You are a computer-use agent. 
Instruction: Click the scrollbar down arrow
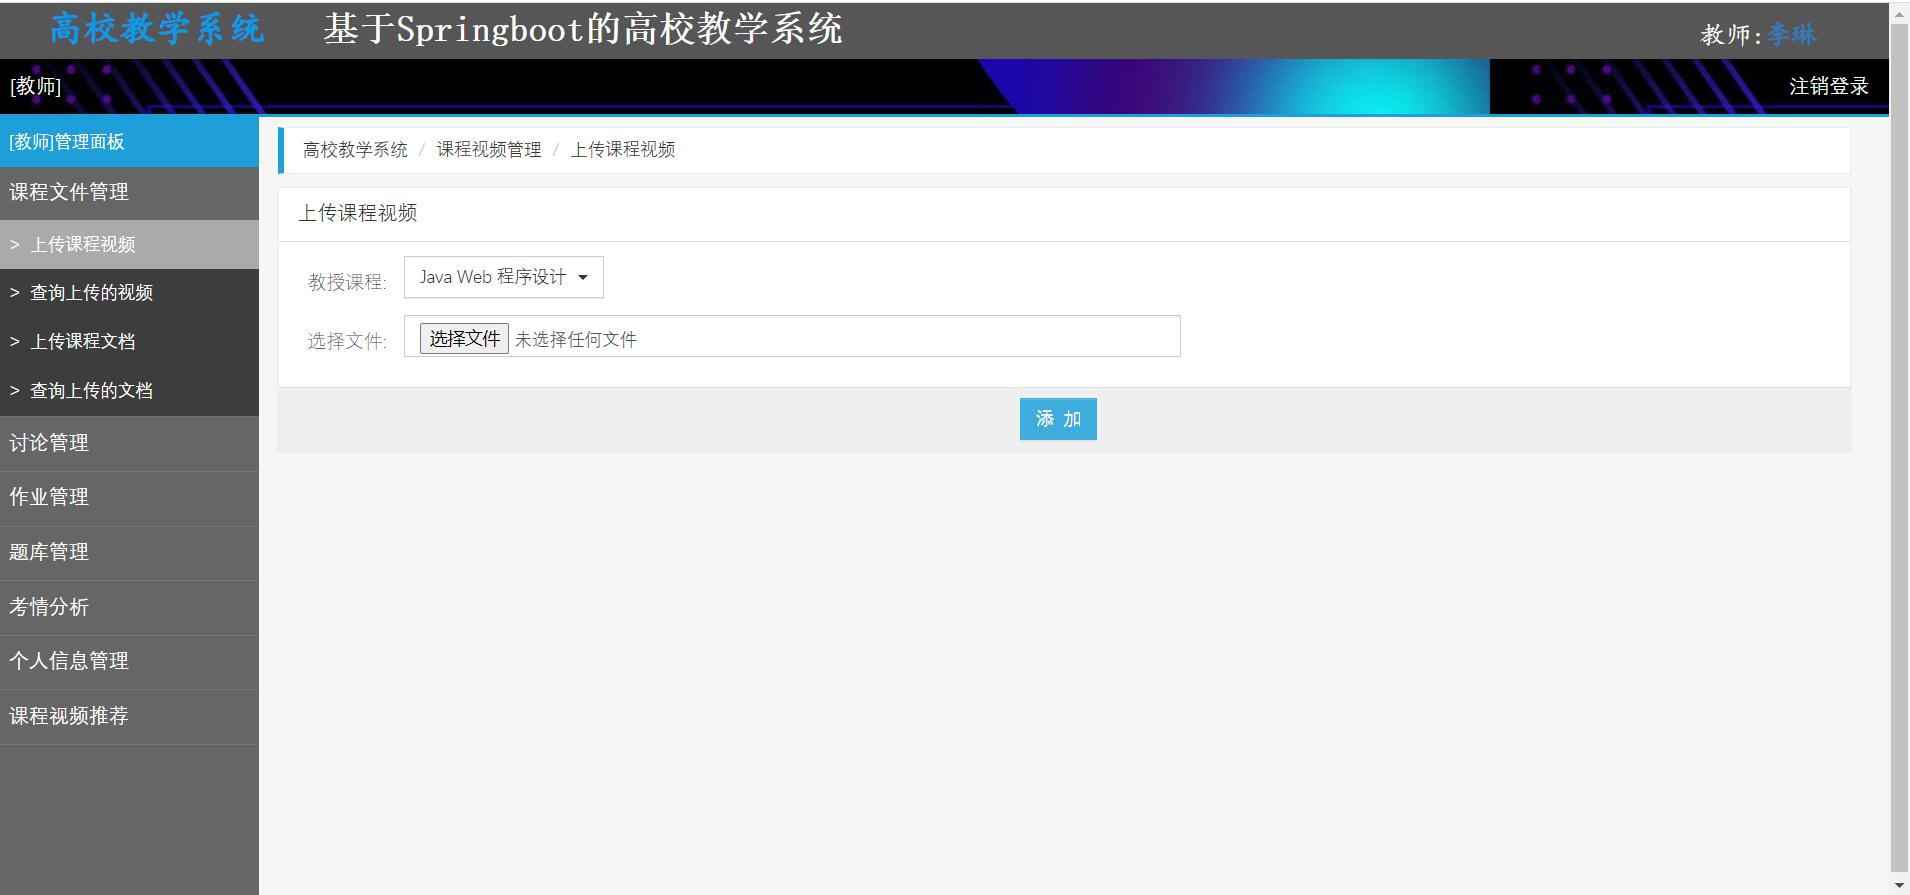1900,886
